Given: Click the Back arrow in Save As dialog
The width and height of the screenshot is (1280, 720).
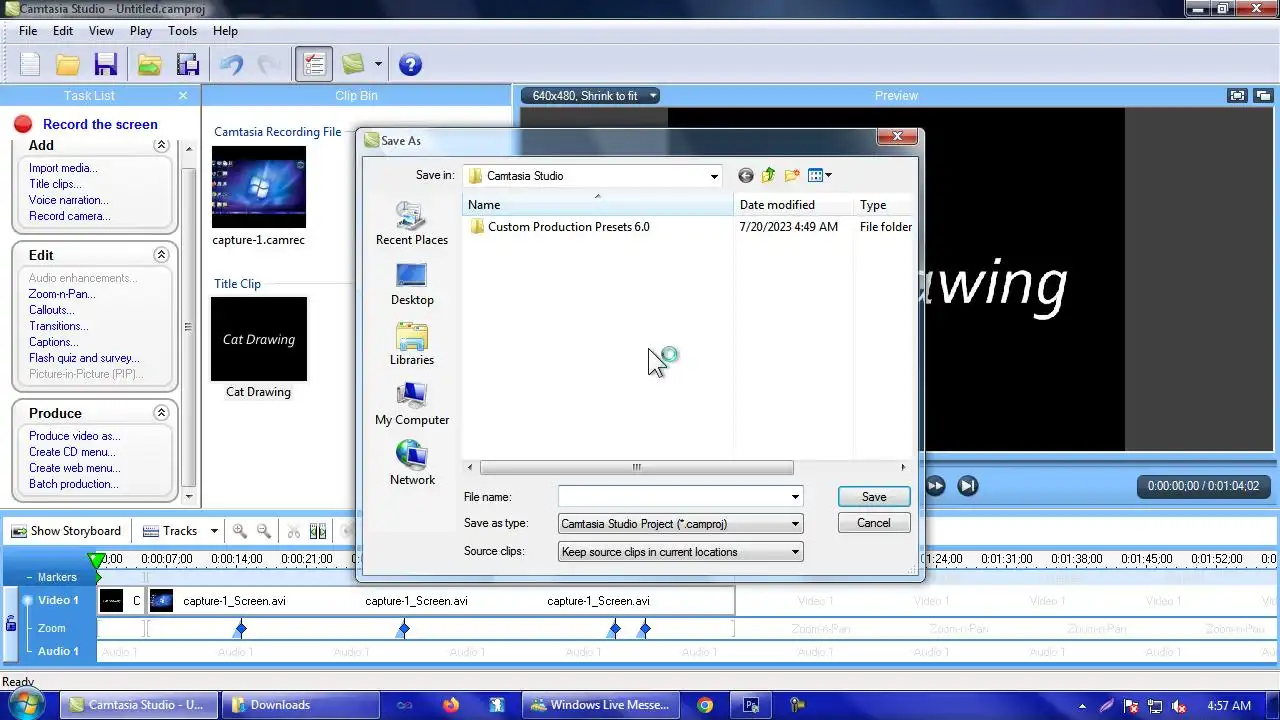Looking at the screenshot, I should coord(745,176).
